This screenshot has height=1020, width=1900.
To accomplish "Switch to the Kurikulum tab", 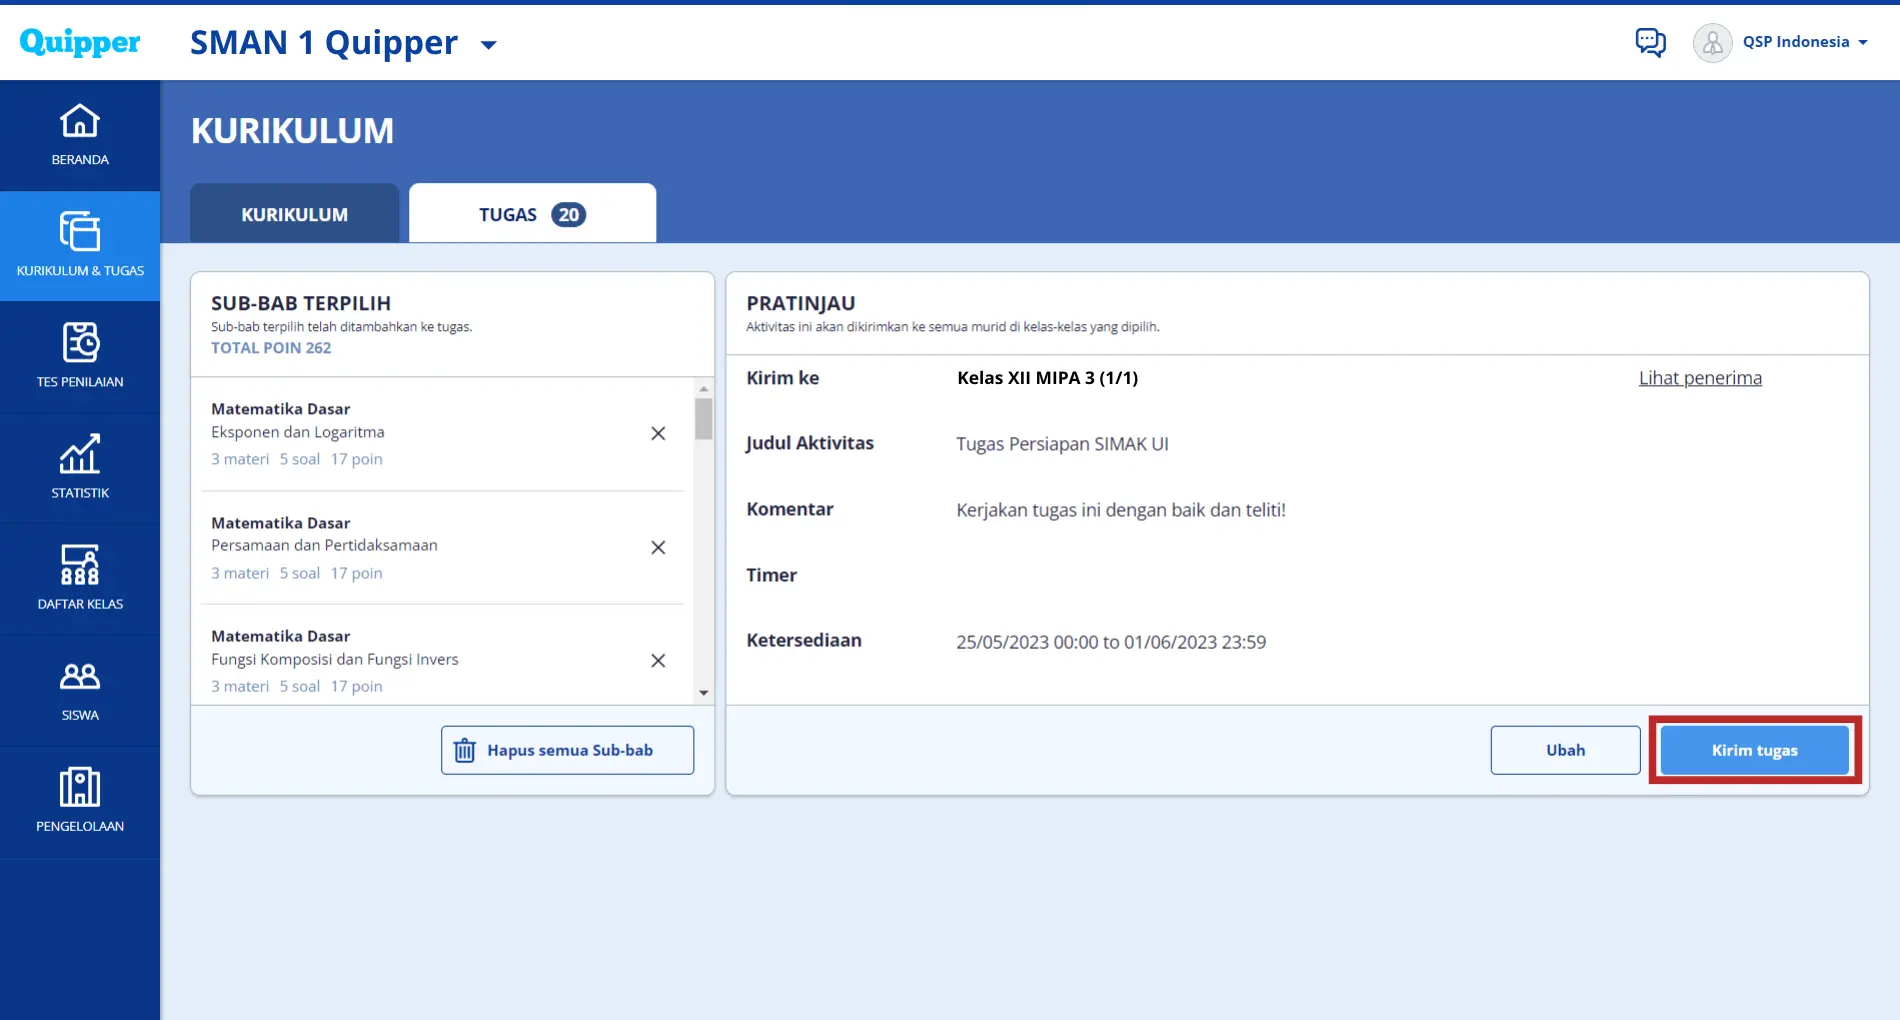I will click(294, 214).
